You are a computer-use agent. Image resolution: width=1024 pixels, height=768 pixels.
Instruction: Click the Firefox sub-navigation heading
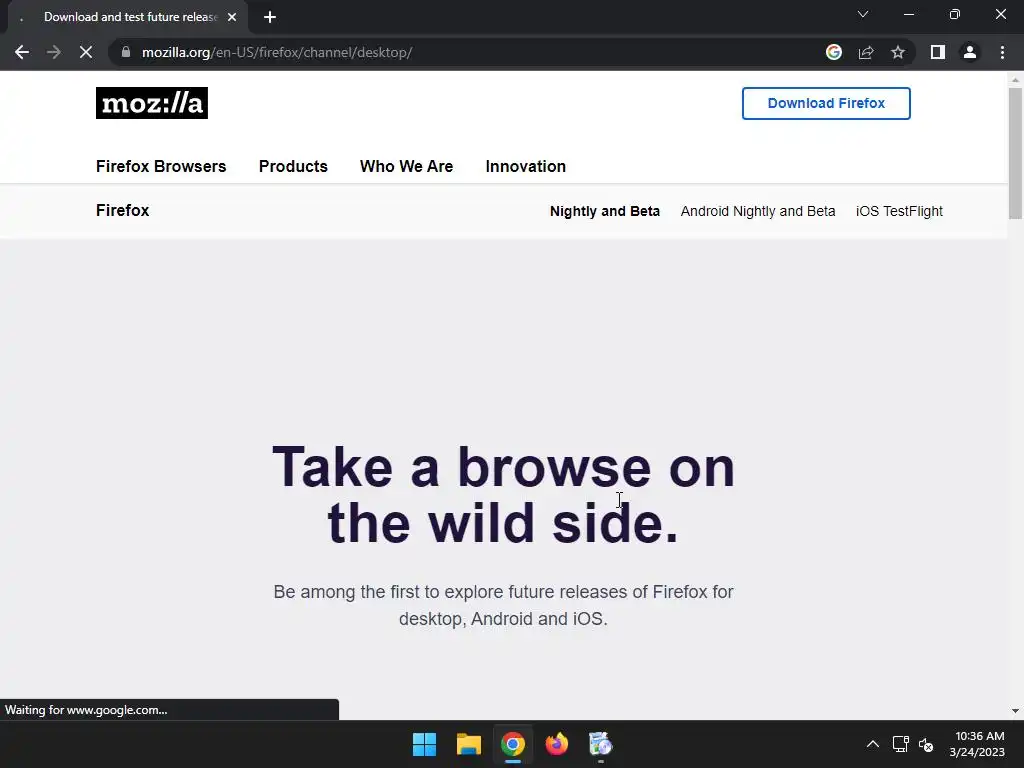coord(123,210)
